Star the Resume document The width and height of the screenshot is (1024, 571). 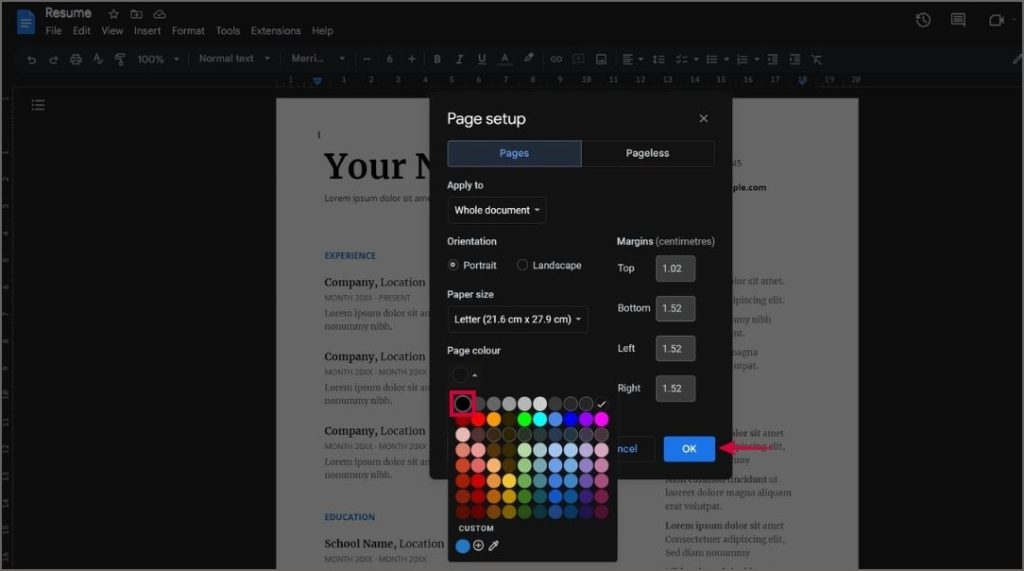(x=114, y=14)
